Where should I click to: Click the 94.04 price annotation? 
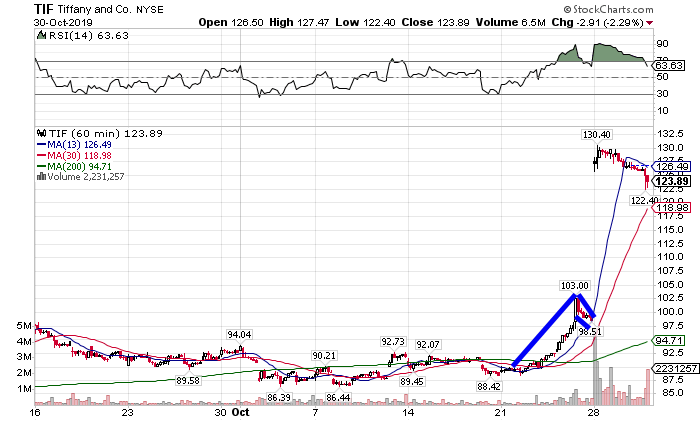[239, 334]
